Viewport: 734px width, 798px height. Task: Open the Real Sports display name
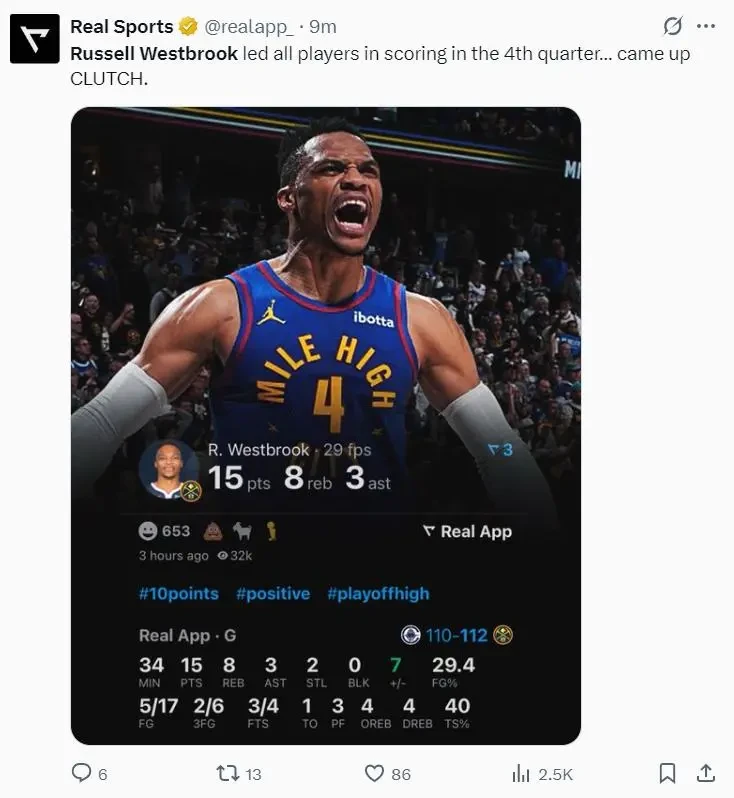pos(121,26)
